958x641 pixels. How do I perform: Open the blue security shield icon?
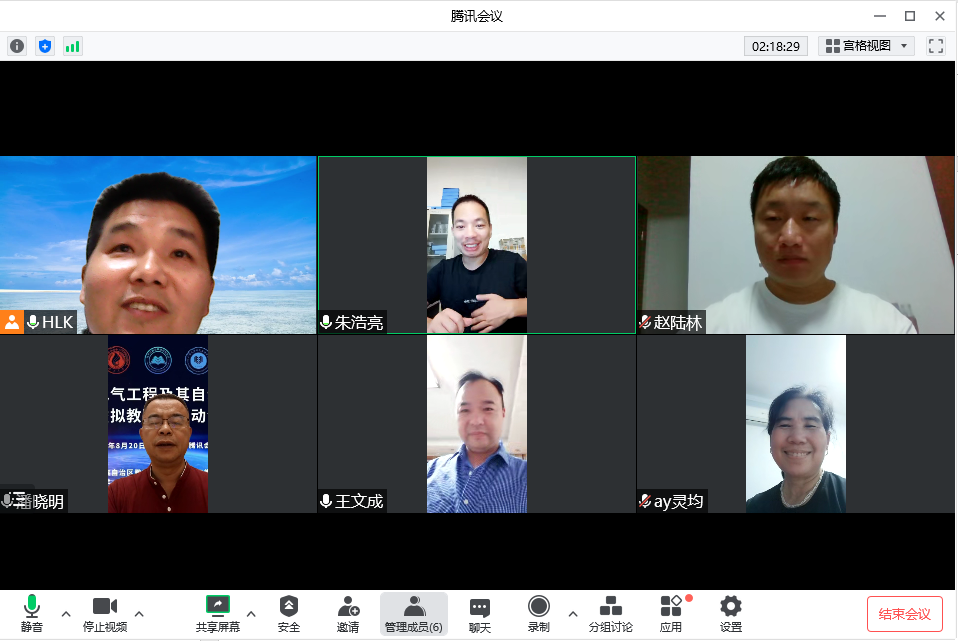(45, 46)
